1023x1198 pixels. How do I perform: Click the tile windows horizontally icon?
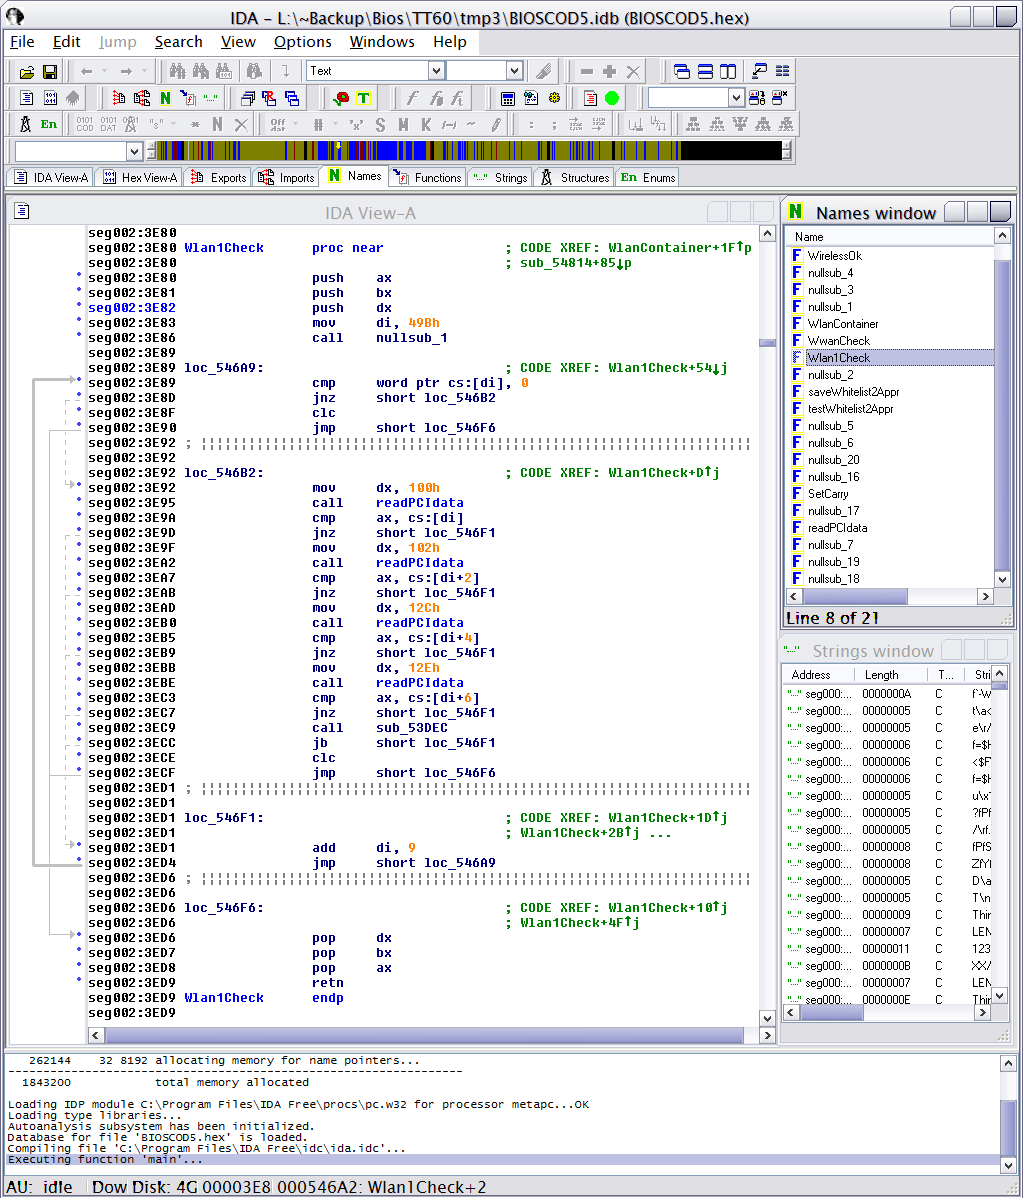coord(705,72)
